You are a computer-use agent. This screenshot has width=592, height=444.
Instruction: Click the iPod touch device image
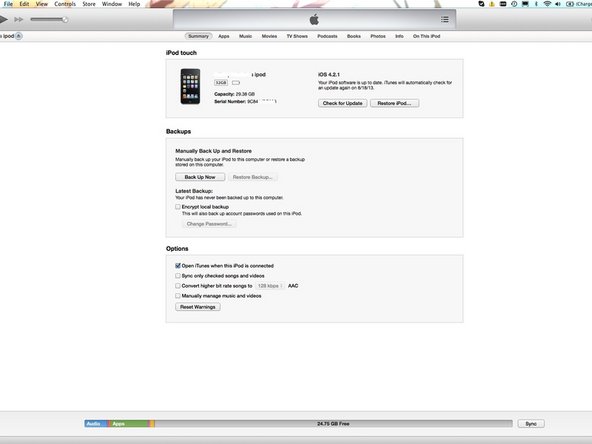[190, 86]
